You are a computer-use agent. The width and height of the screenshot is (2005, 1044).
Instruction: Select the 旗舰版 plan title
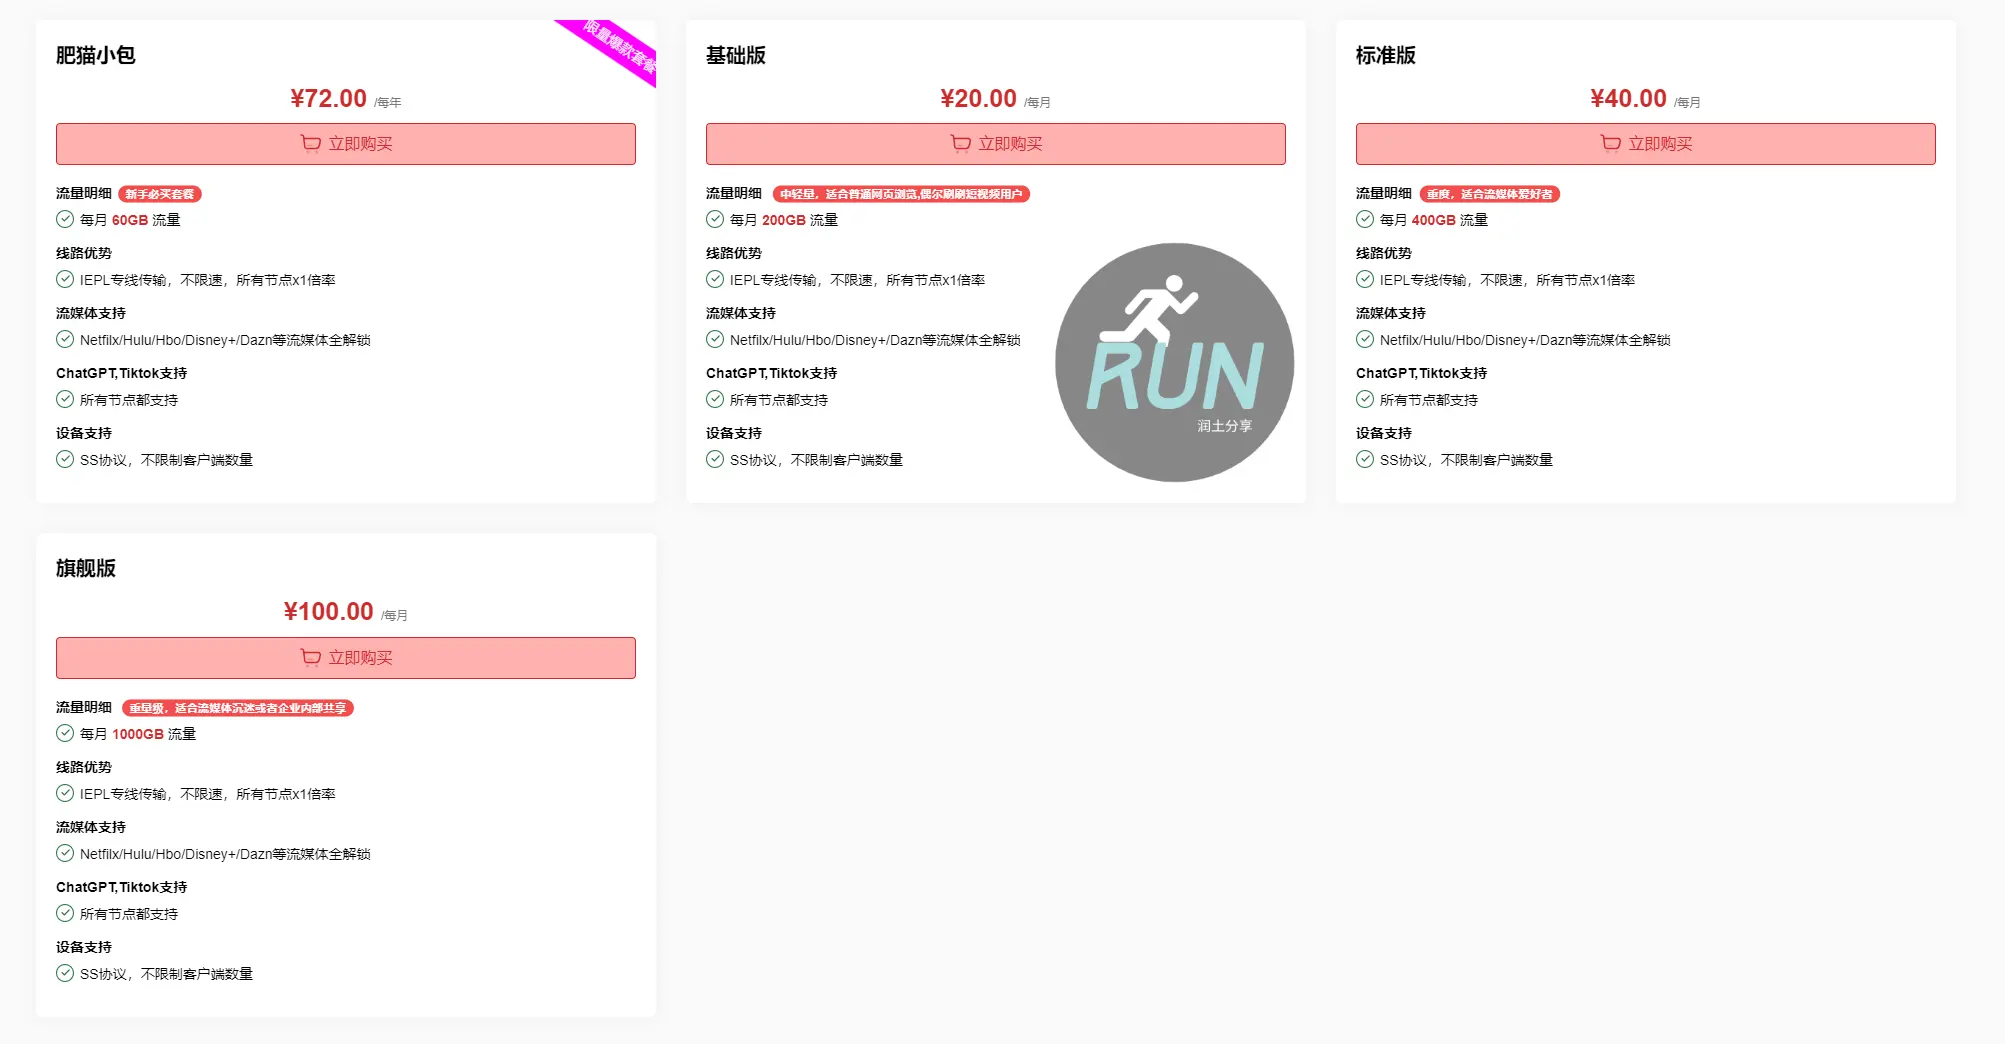(x=86, y=568)
